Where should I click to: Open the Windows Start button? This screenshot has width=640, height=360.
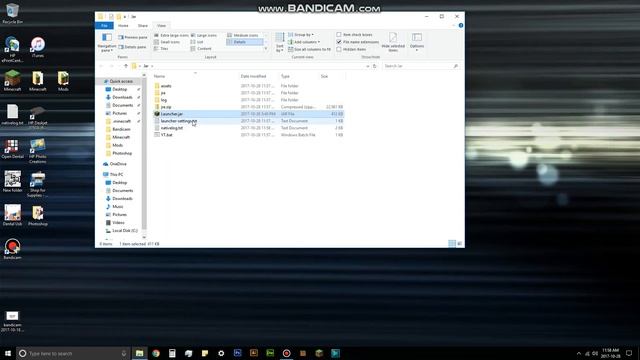click(x=8, y=353)
